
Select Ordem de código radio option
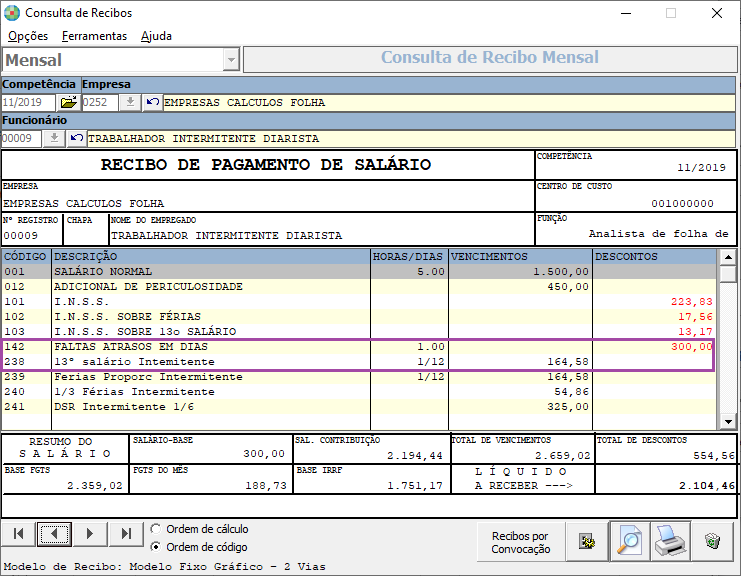tap(199, 547)
